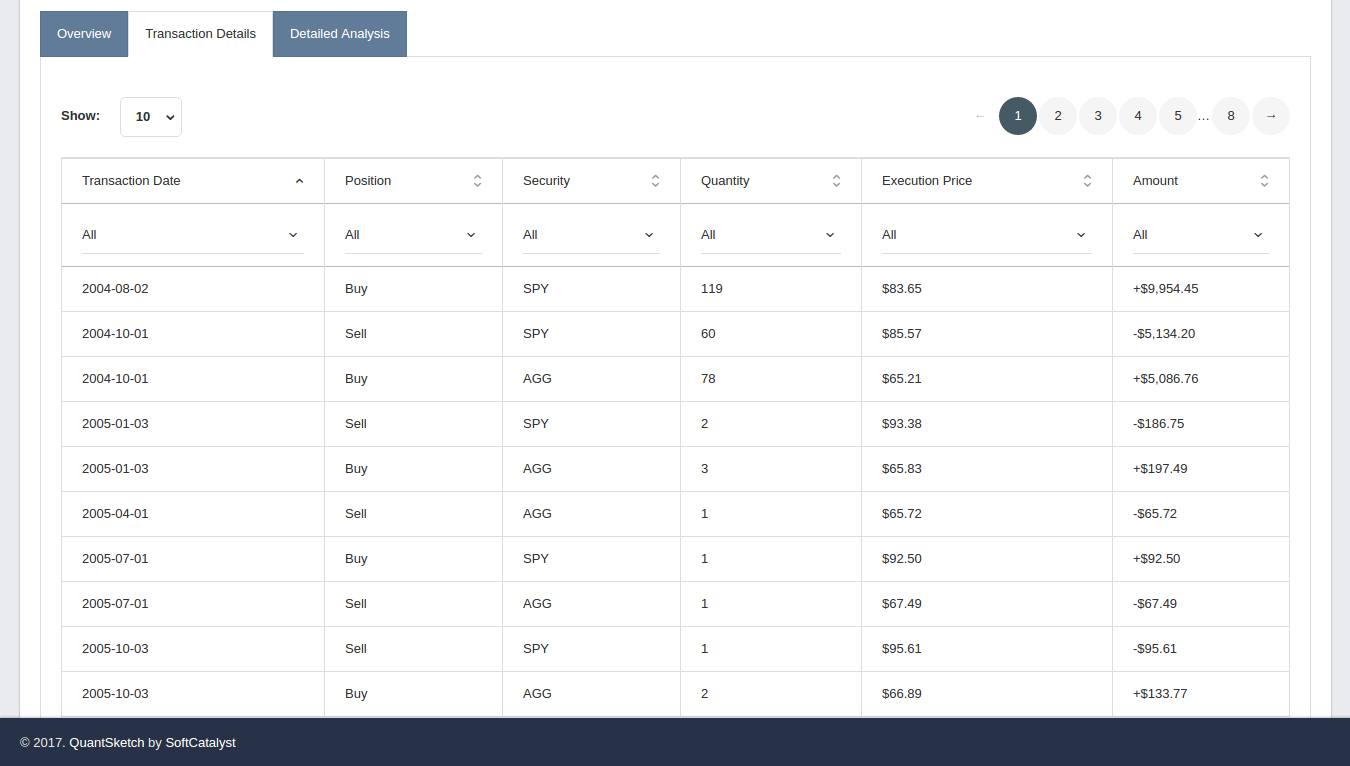Screen dimensions: 1350x766
Task: Click the $85.57 execution price
Action: (x=902, y=334)
